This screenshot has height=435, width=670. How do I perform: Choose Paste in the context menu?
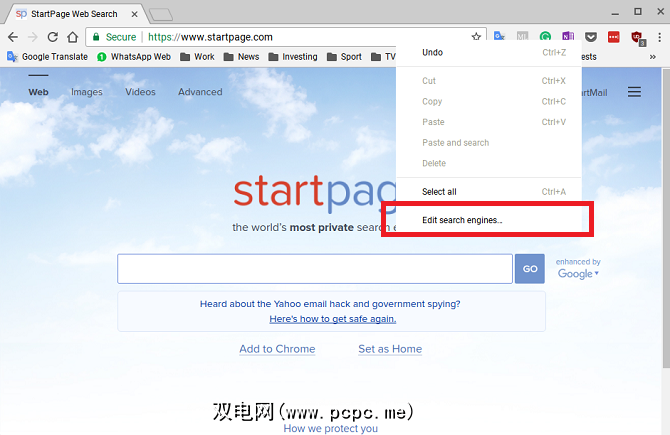[489, 122]
